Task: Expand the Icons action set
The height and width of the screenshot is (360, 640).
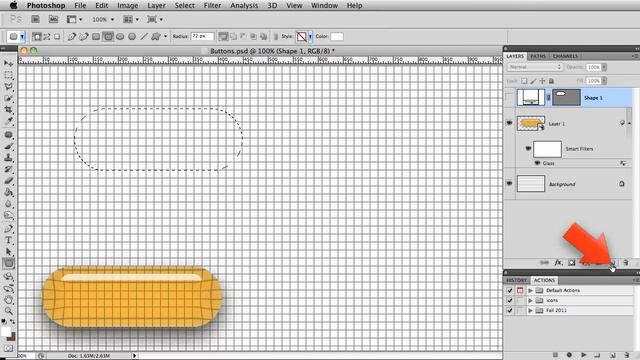Action: (x=530, y=300)
